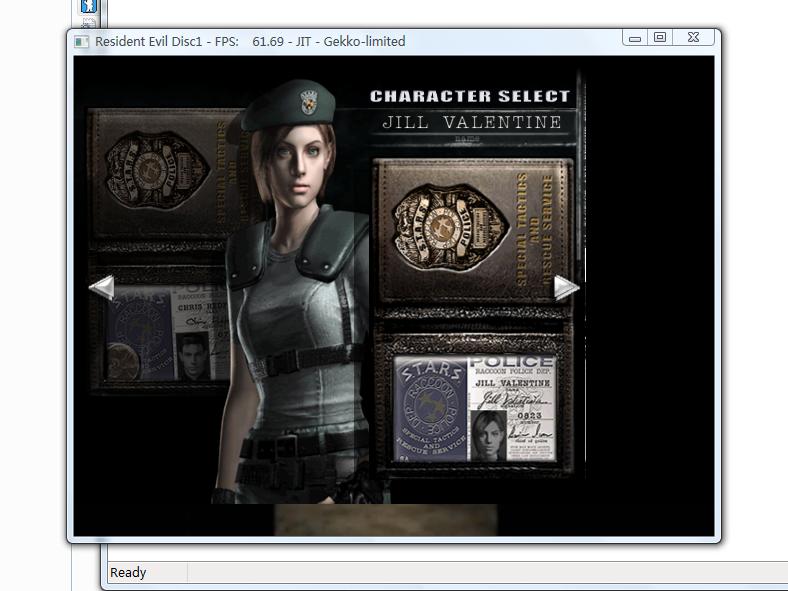Click the blue S.T.A.R.S. logo on Jill's ID card
This screenshot has height=591, width=788.
click(x=430, y=410)
